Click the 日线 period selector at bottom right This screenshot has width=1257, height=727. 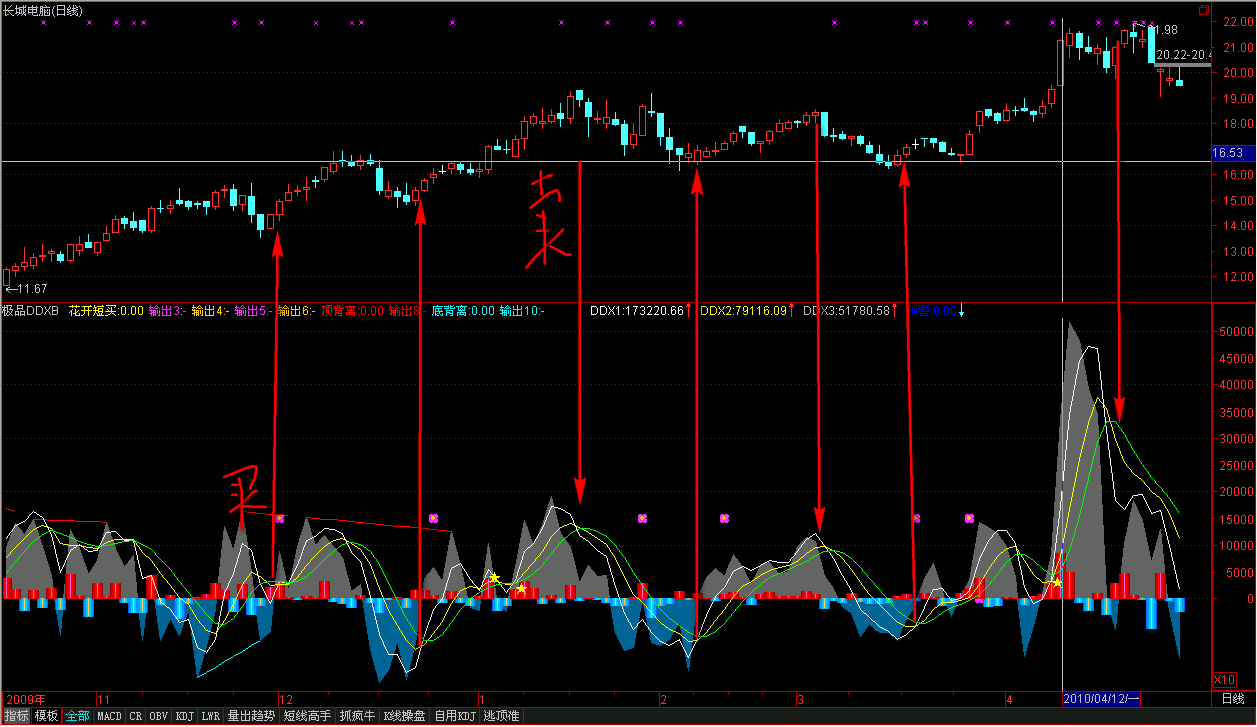[x=1233, y=698]
